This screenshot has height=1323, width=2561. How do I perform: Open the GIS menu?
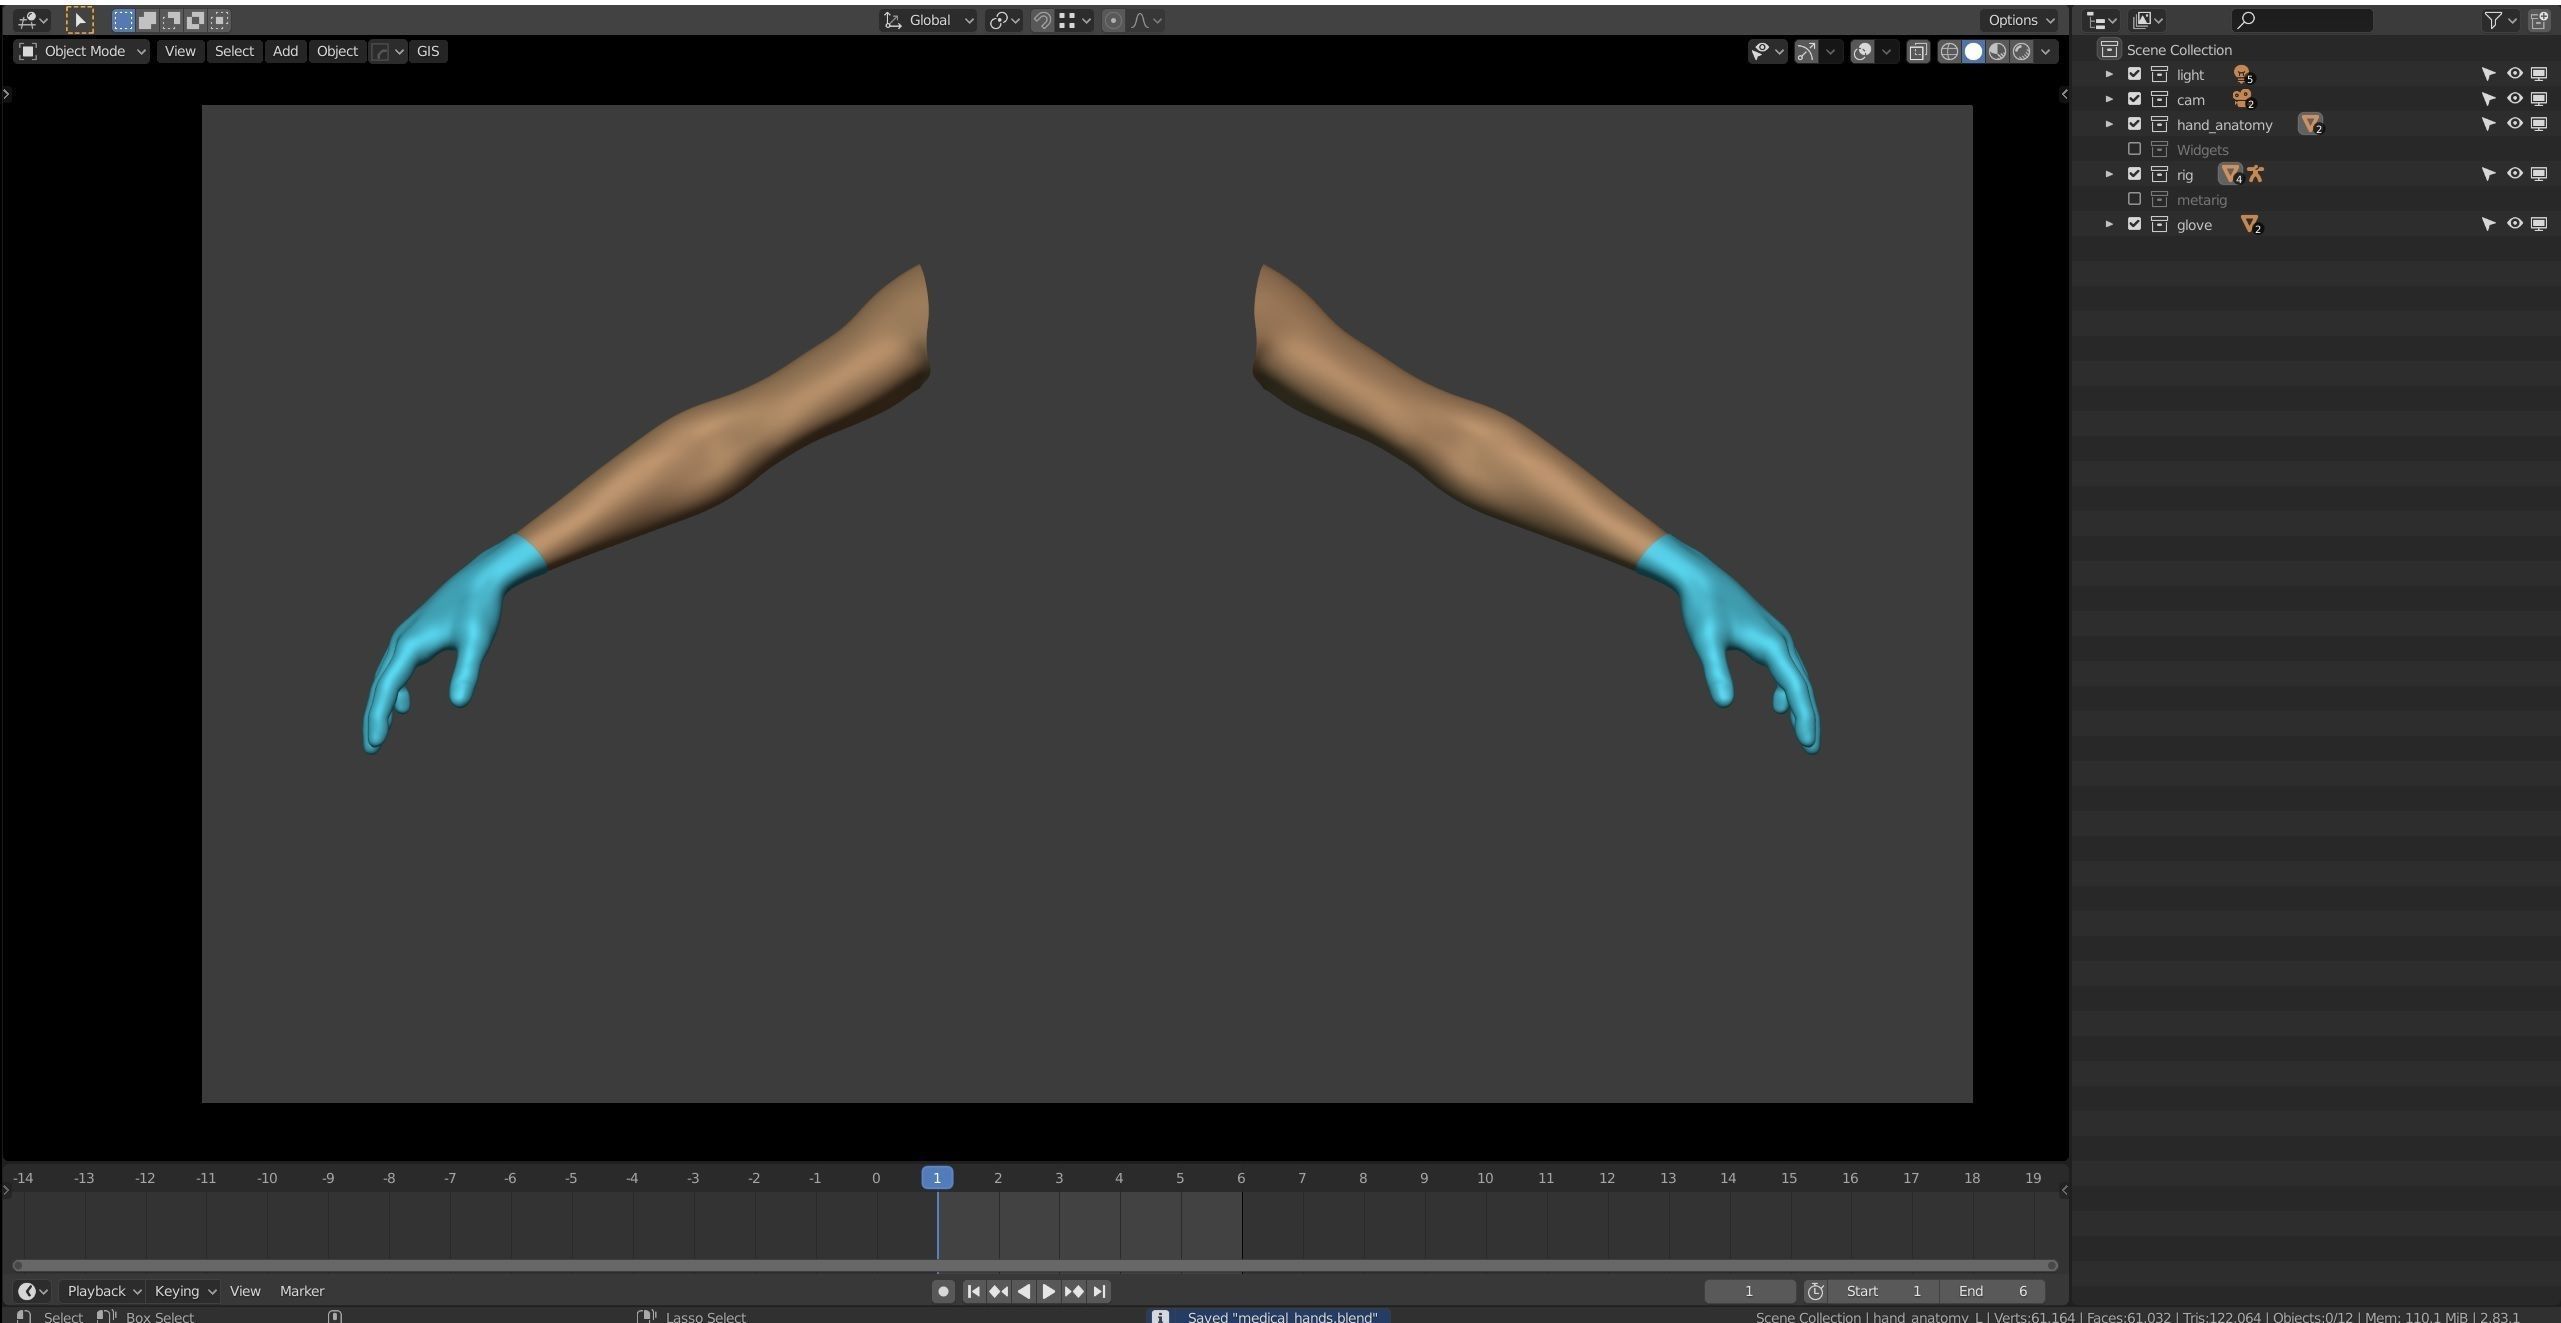pyautogui.click(x=428, y=51)
